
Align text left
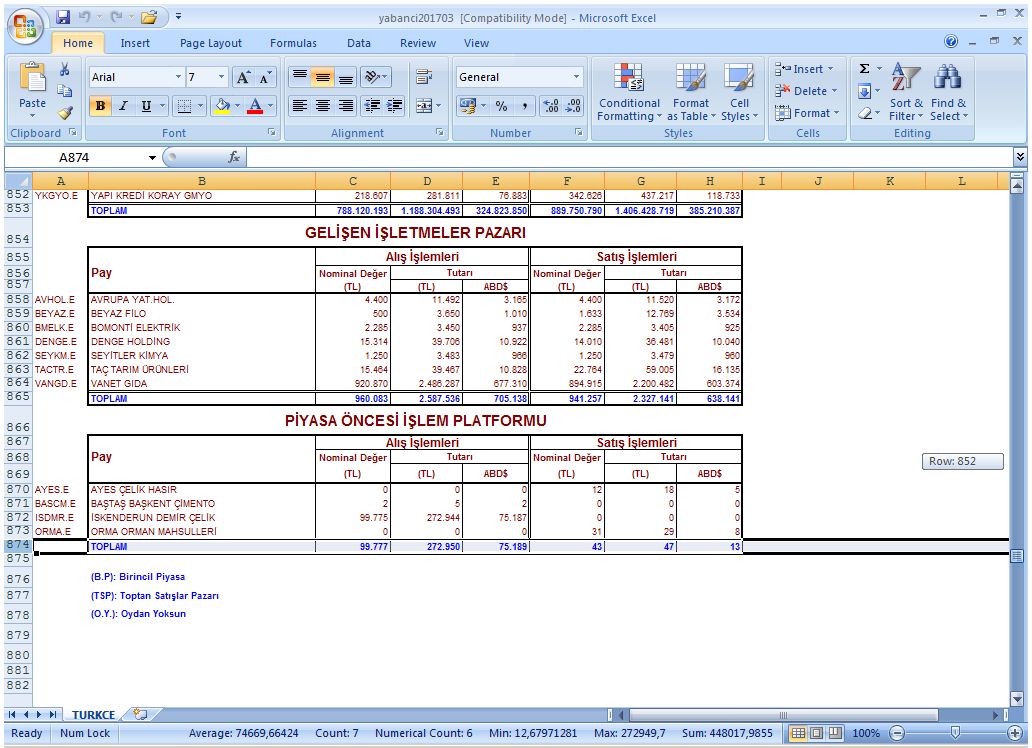coord(300,105)
